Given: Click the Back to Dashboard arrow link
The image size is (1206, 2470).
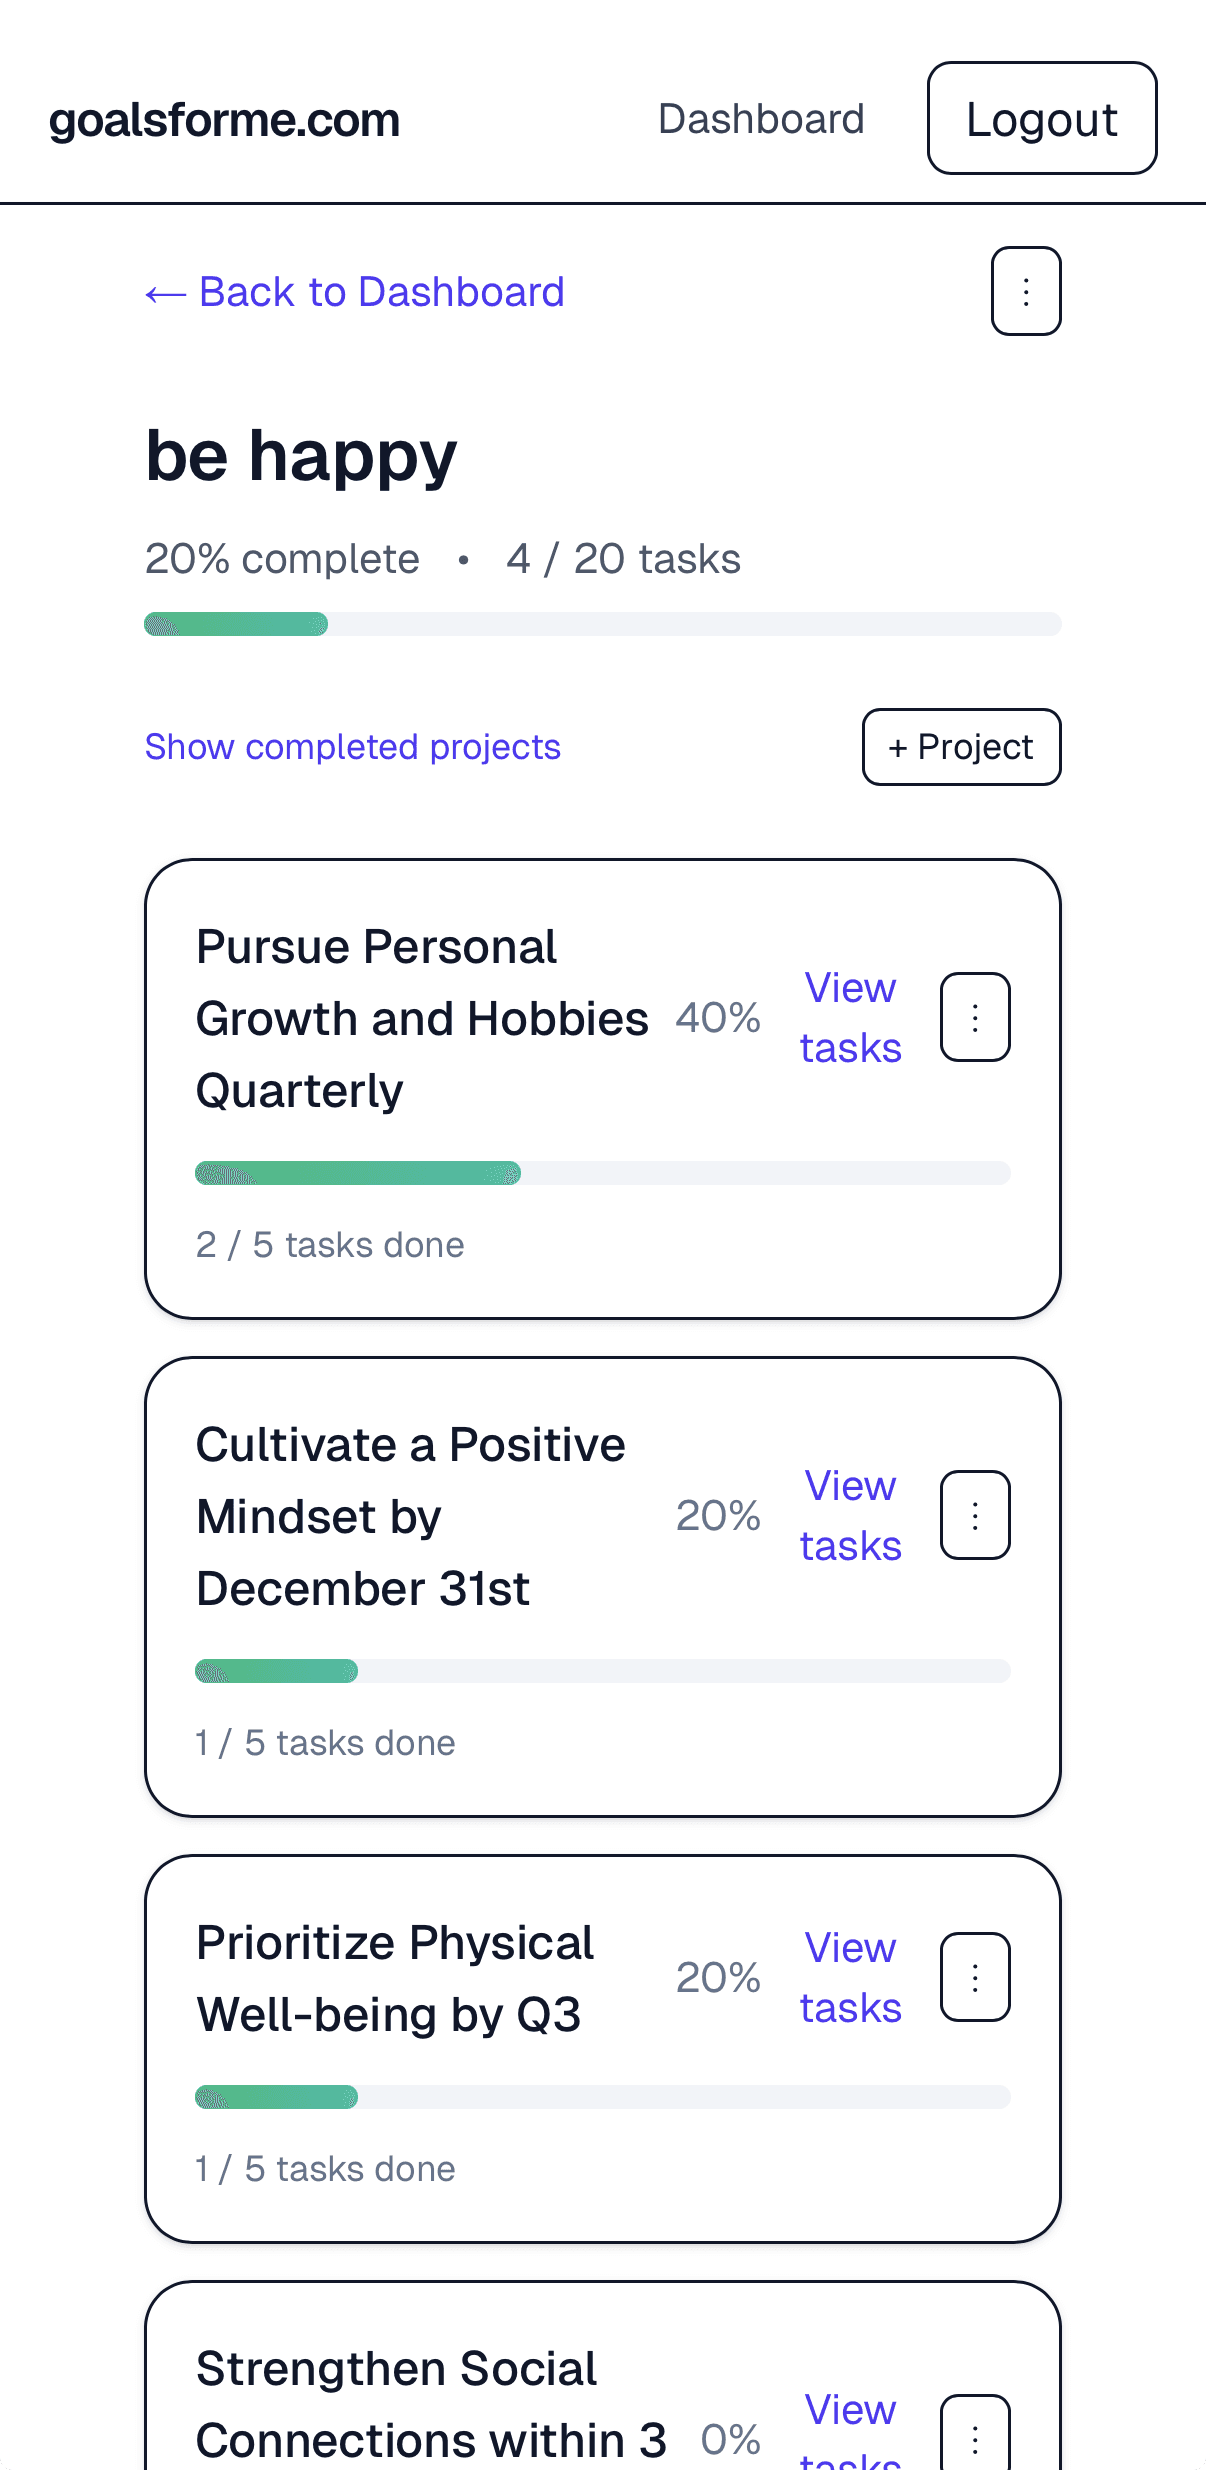Looking at the screenshot, I should tap(355, 292).
